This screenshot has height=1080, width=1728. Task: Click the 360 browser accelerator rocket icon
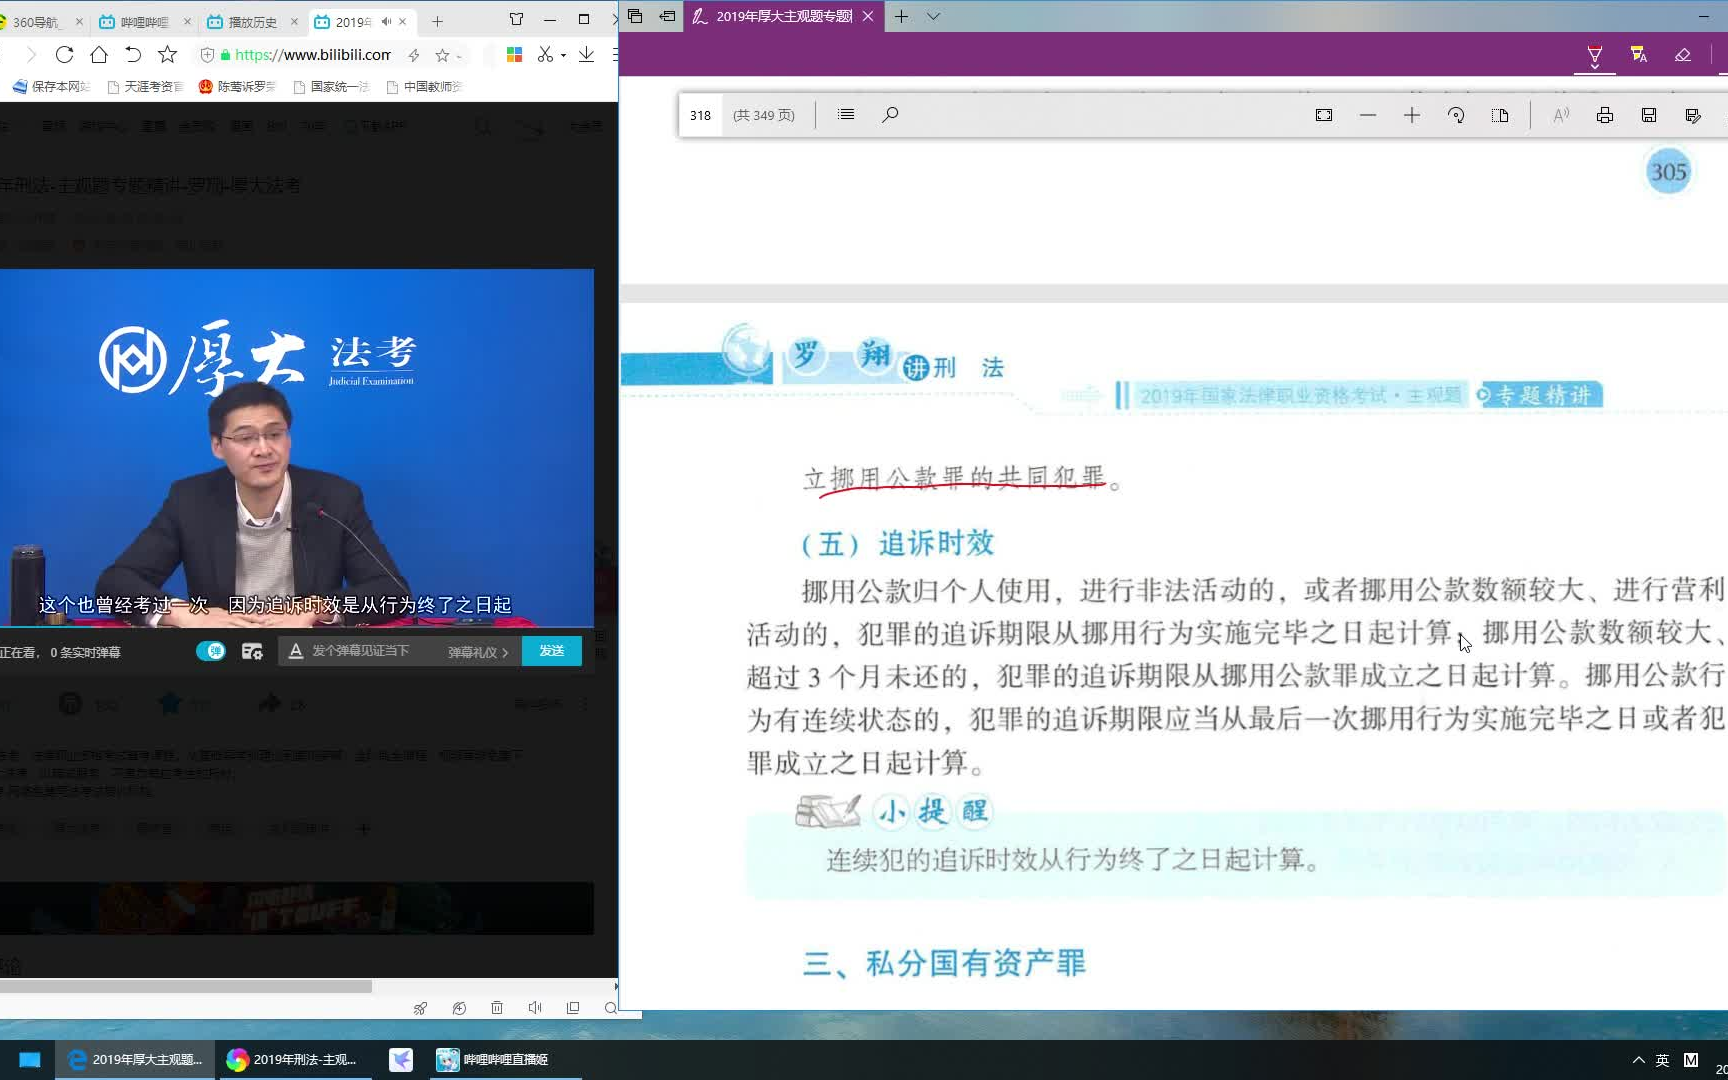pyautogui.click(x=420, y=1008)
